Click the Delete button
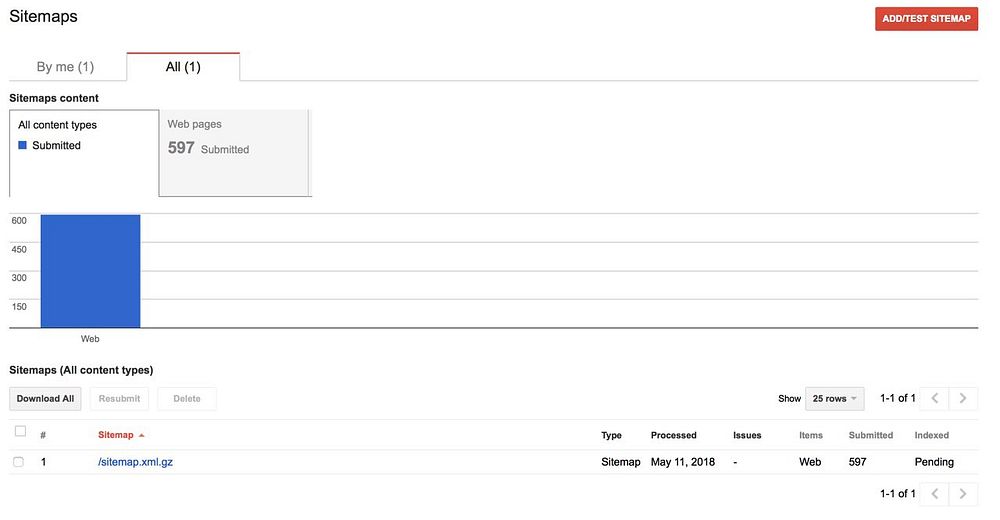Image resolution: width=1000 pixels, height=520 pixels. [x=187, y=398]
